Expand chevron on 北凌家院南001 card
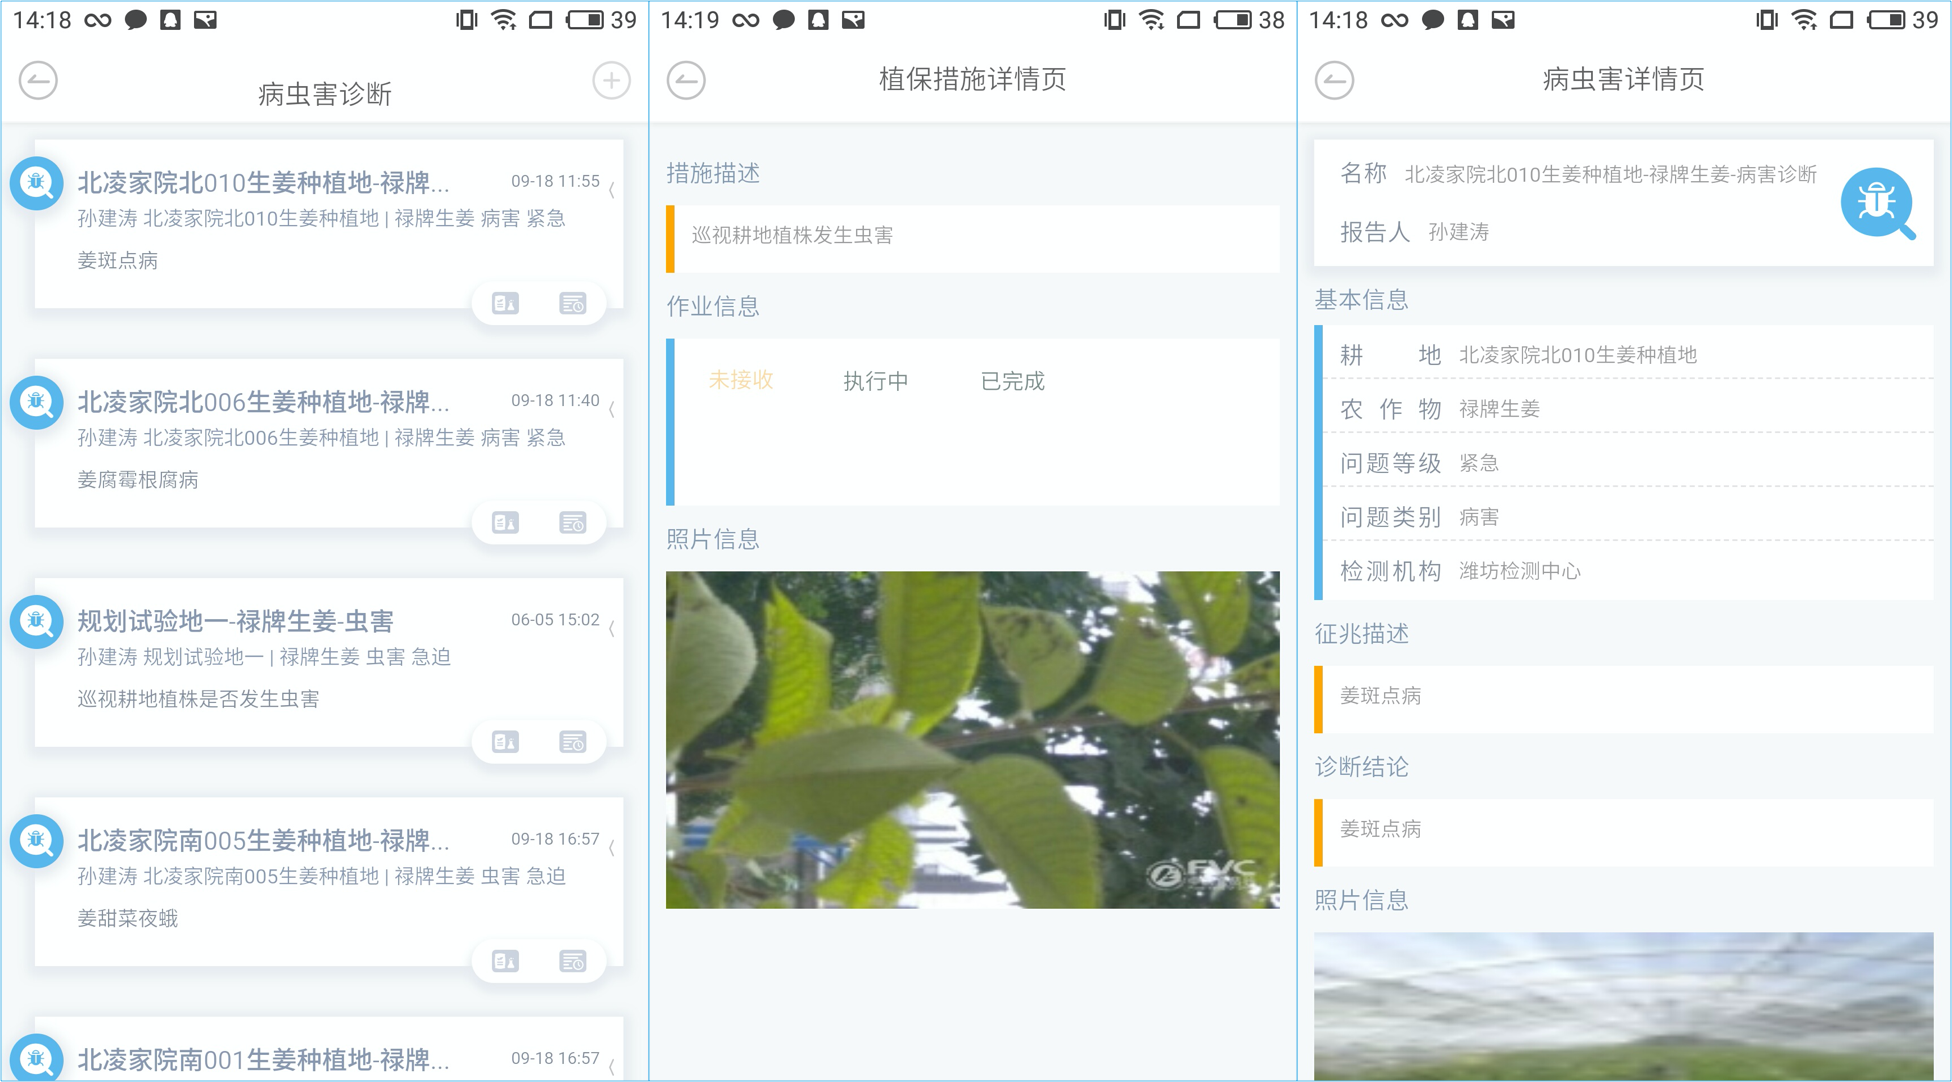This screenshot has height=1082, width=1952. [x=612, y=1065]
